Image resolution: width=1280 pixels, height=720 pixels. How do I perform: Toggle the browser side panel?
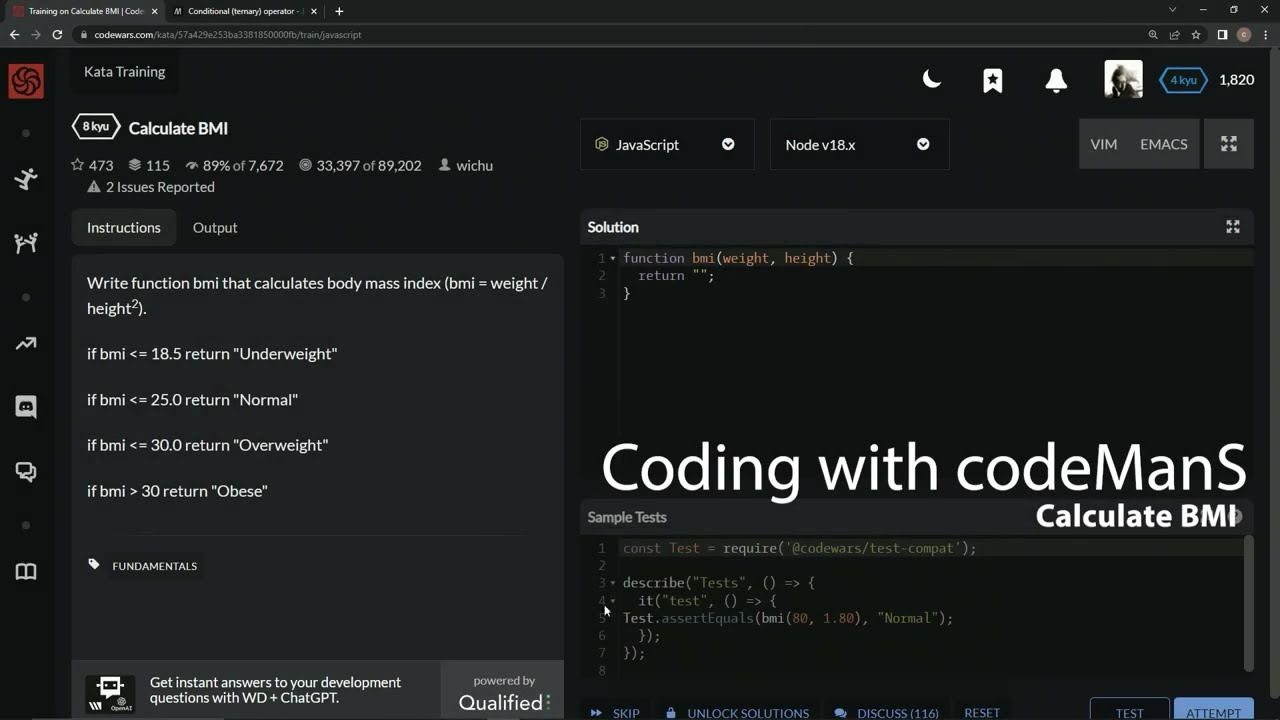pos(1222,34)
